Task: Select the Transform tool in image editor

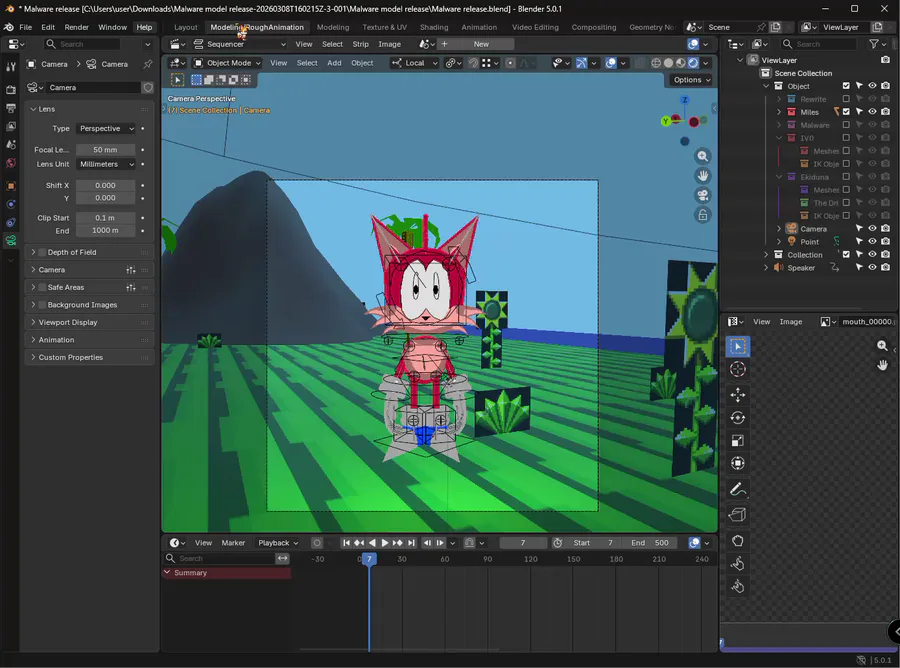Action: click(x=738, y=463)
